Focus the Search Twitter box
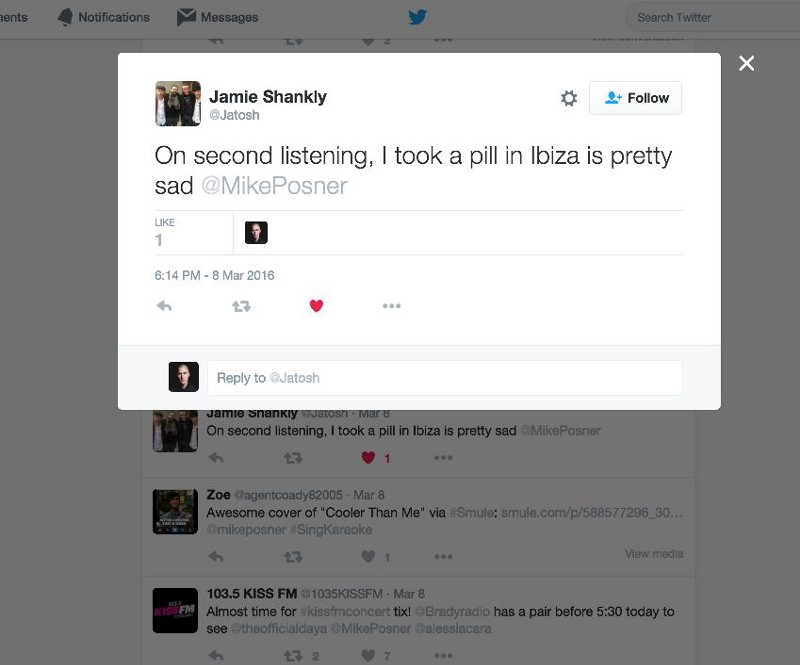This screenshot has height=665, width=800. pos(712,17)
